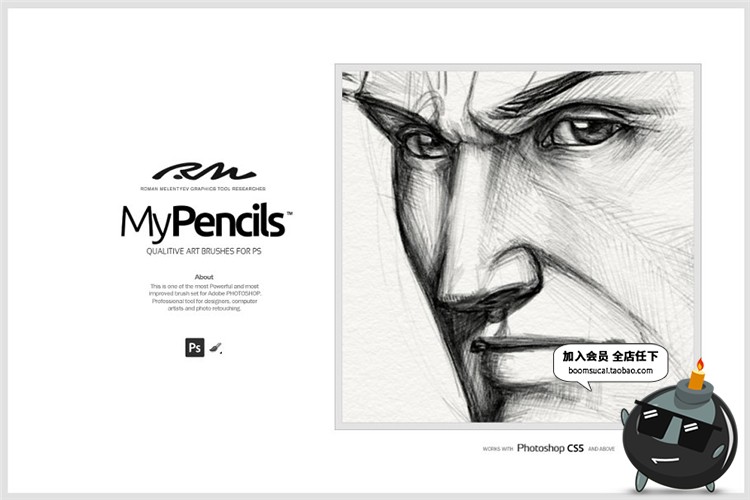
Task: Click the About heading
Action: (x=204, y=277)
